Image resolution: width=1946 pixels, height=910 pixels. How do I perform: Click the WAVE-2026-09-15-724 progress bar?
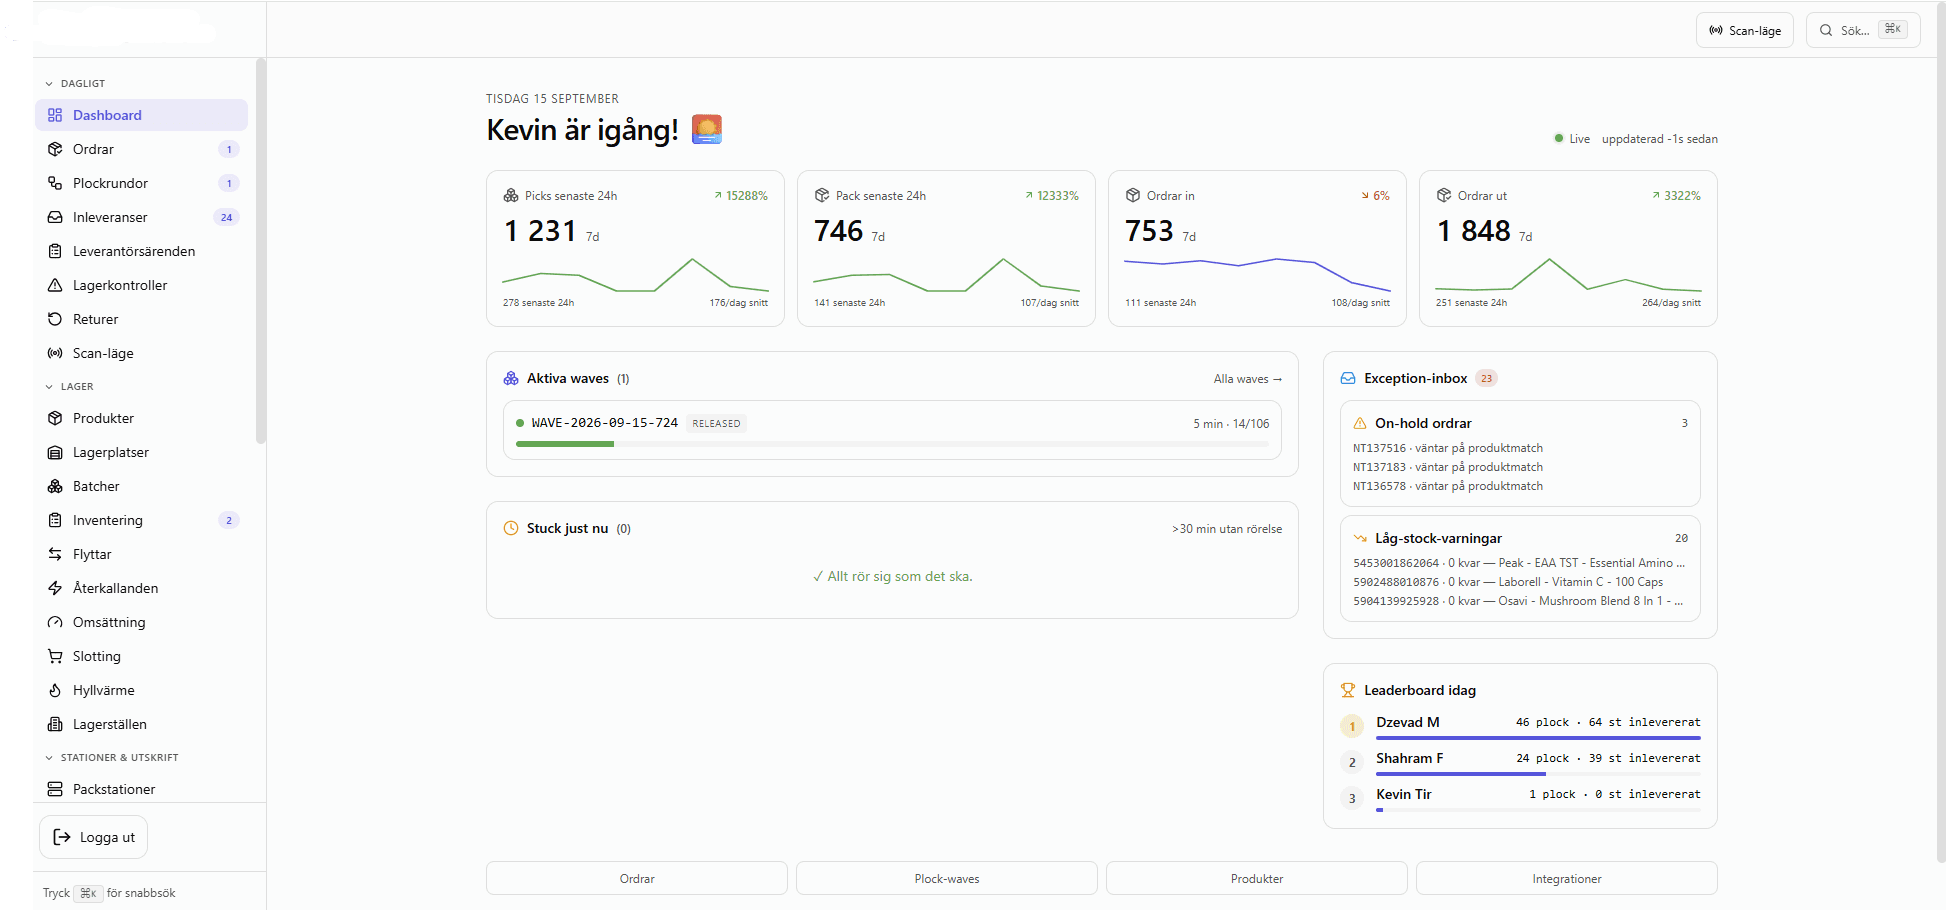pos(892,444)
